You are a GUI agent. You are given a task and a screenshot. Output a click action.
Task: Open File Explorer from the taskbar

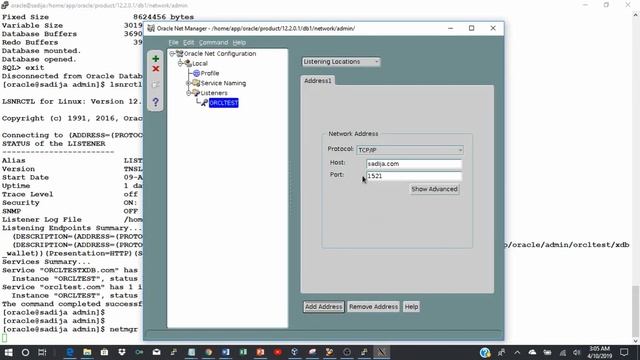[x=87, y=352]
